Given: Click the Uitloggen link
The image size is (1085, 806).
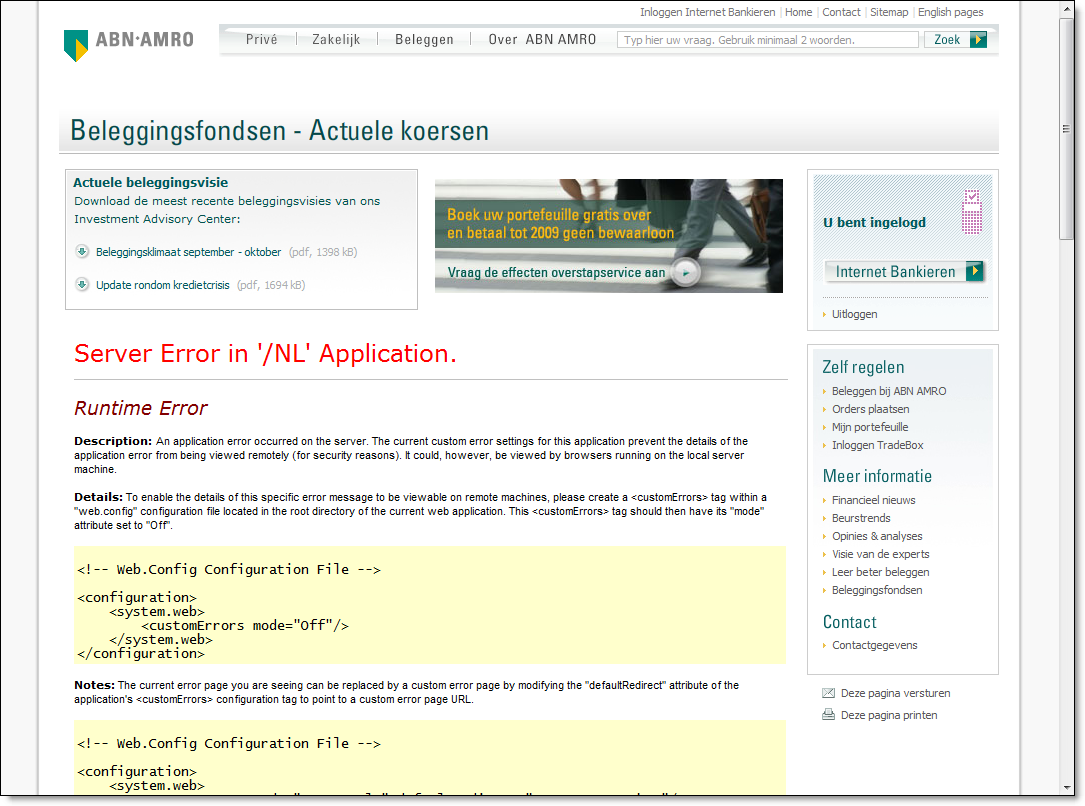Looking at the screenshot, I should coord(855,314).
